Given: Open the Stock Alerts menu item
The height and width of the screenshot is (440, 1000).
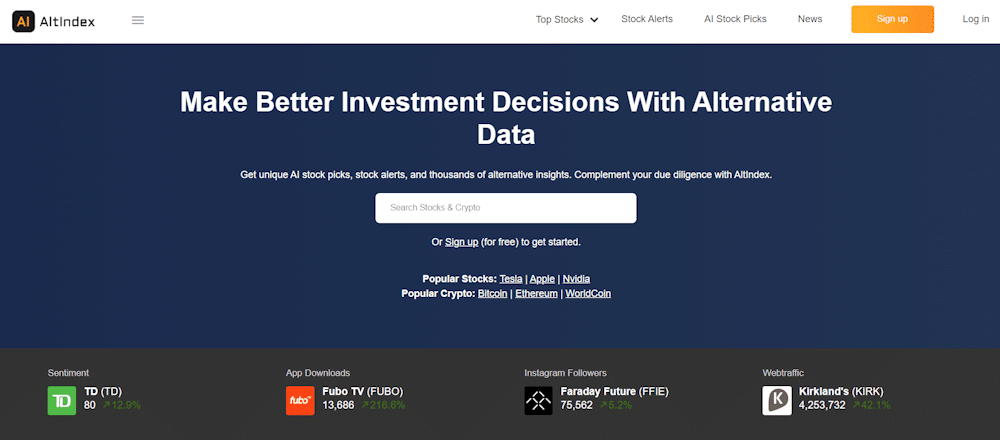Looking at the screenshot, I should tap(647, 19).
